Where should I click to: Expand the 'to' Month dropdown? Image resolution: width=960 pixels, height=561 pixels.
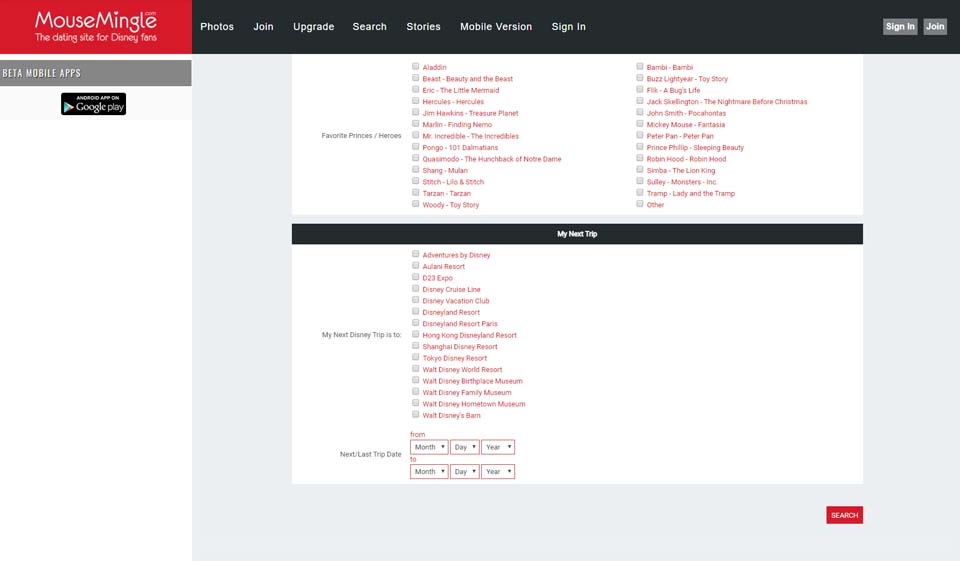pos(429,471)
